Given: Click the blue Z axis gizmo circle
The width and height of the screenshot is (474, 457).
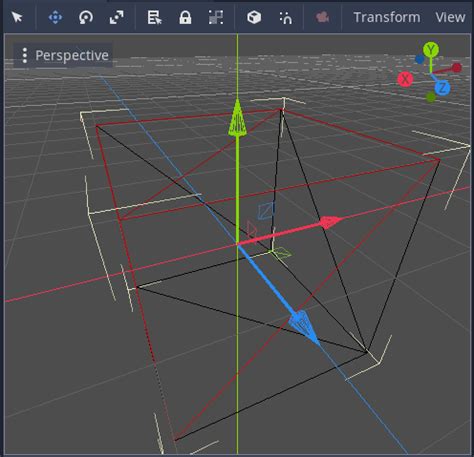Looking at the screenshot, I should coord(442,88).
